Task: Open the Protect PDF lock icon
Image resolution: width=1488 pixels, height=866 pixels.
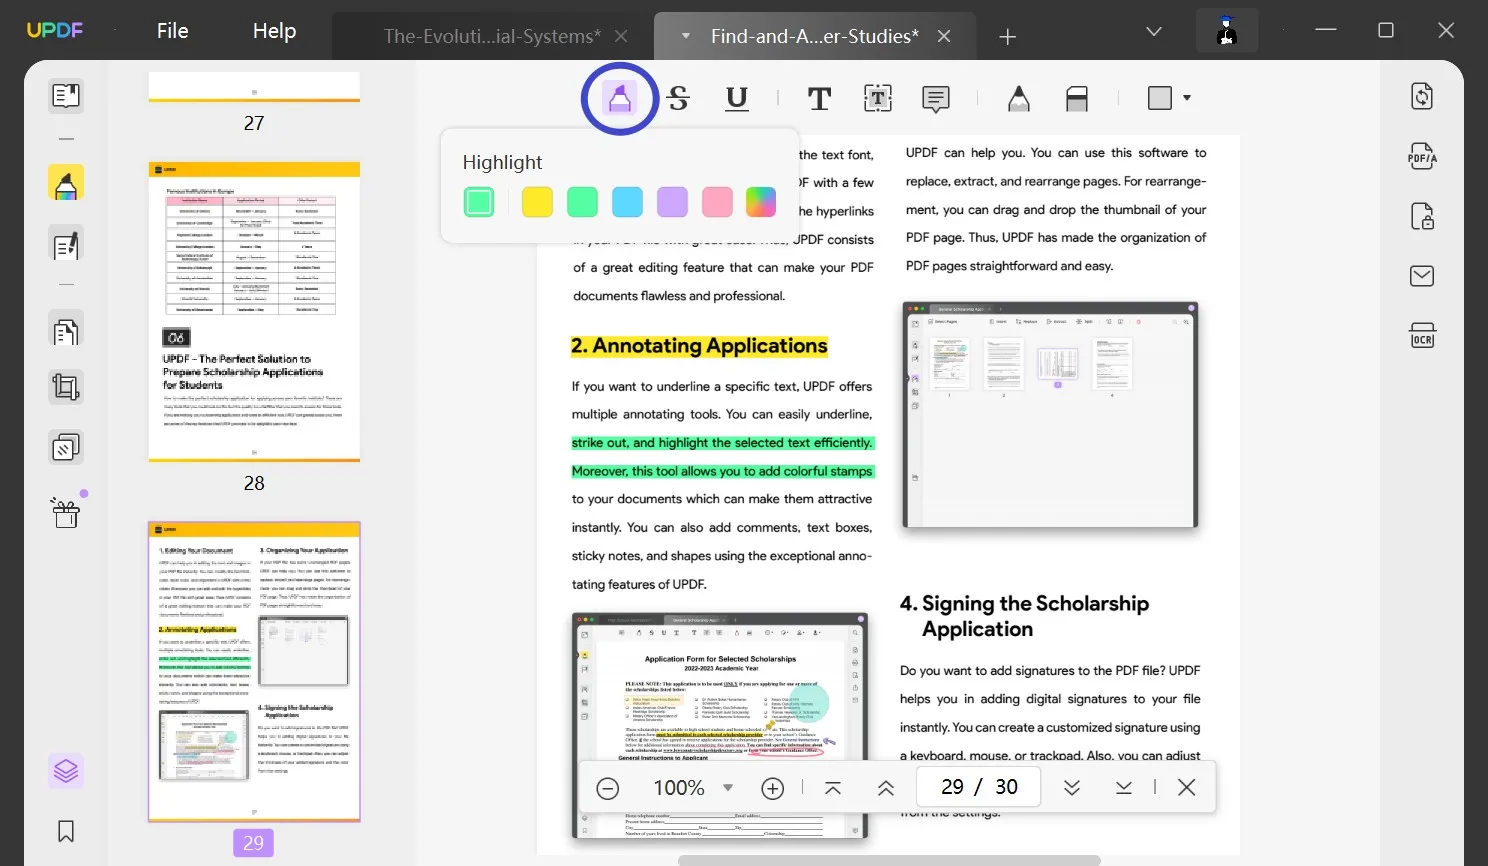Action: (1422, 216)
